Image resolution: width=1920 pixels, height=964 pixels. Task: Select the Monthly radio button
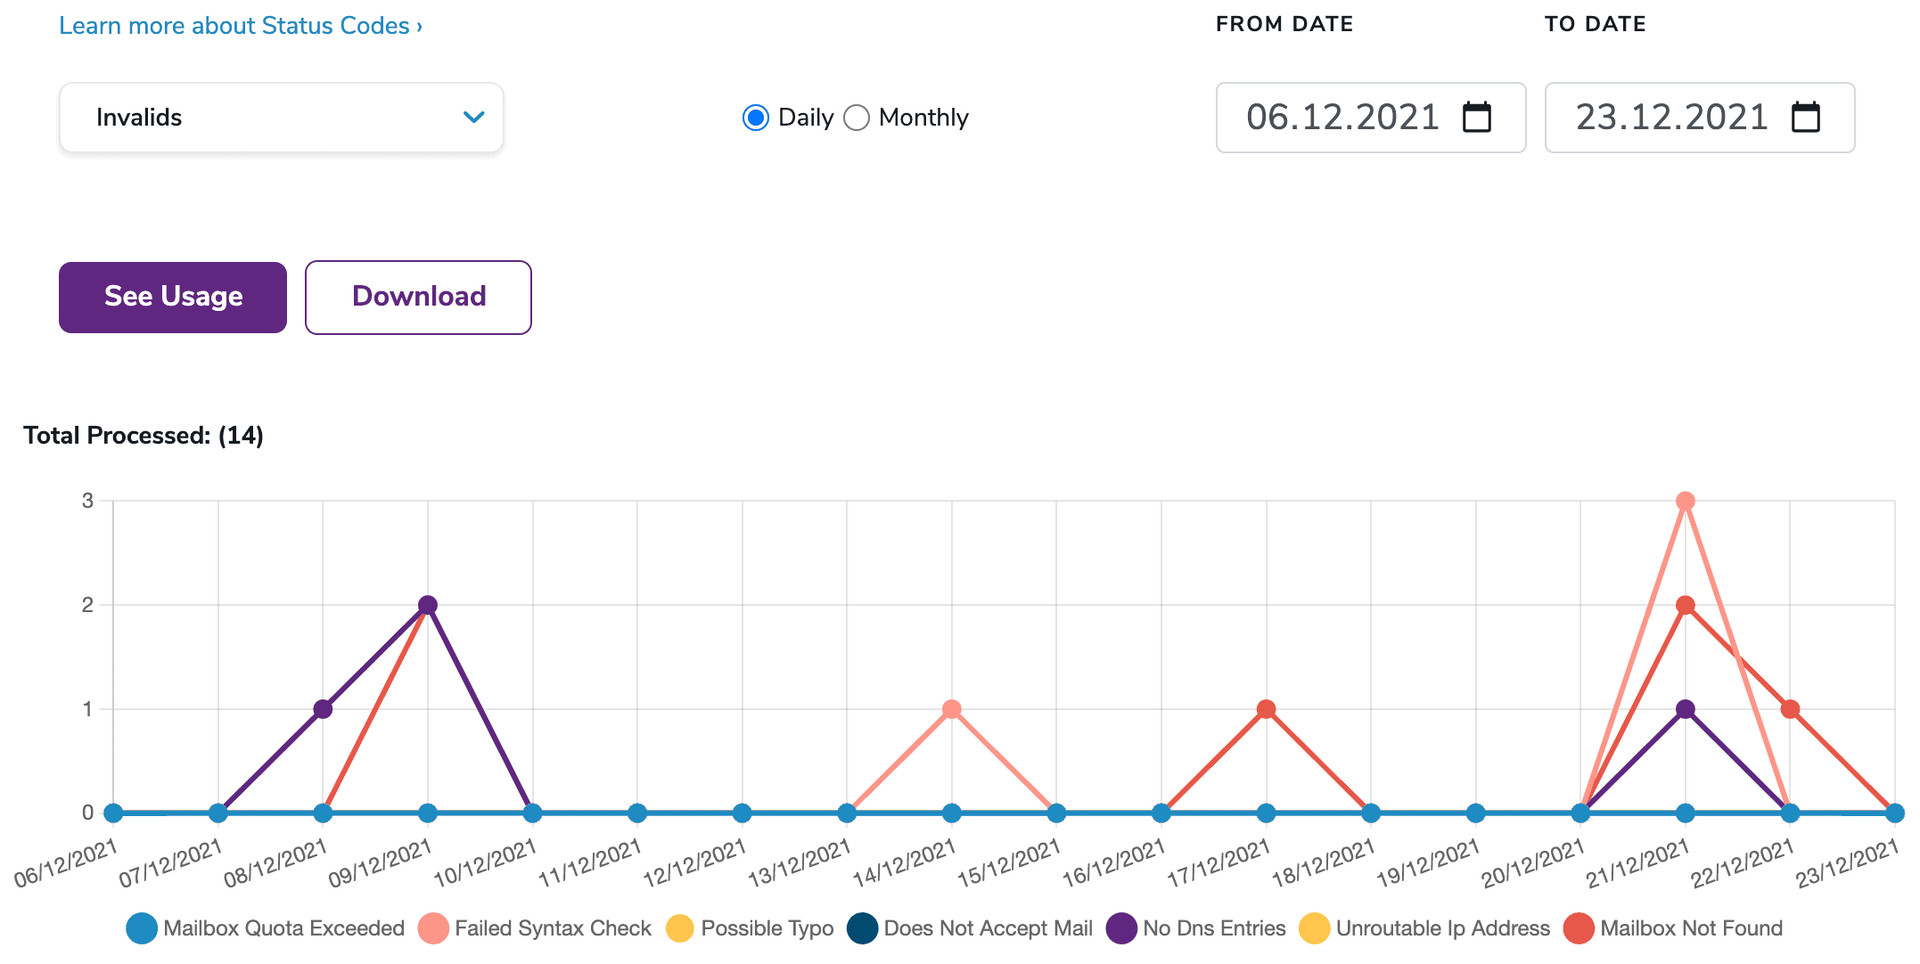[x=856, y=118]
